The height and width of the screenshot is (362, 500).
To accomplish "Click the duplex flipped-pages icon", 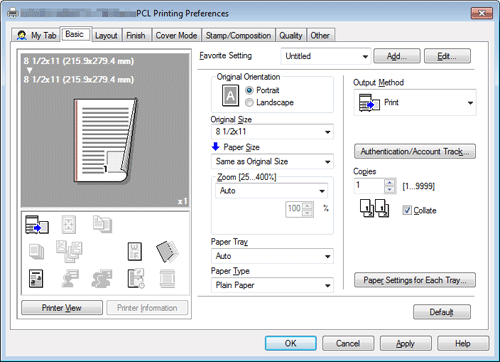I will [x=167, y=252].
